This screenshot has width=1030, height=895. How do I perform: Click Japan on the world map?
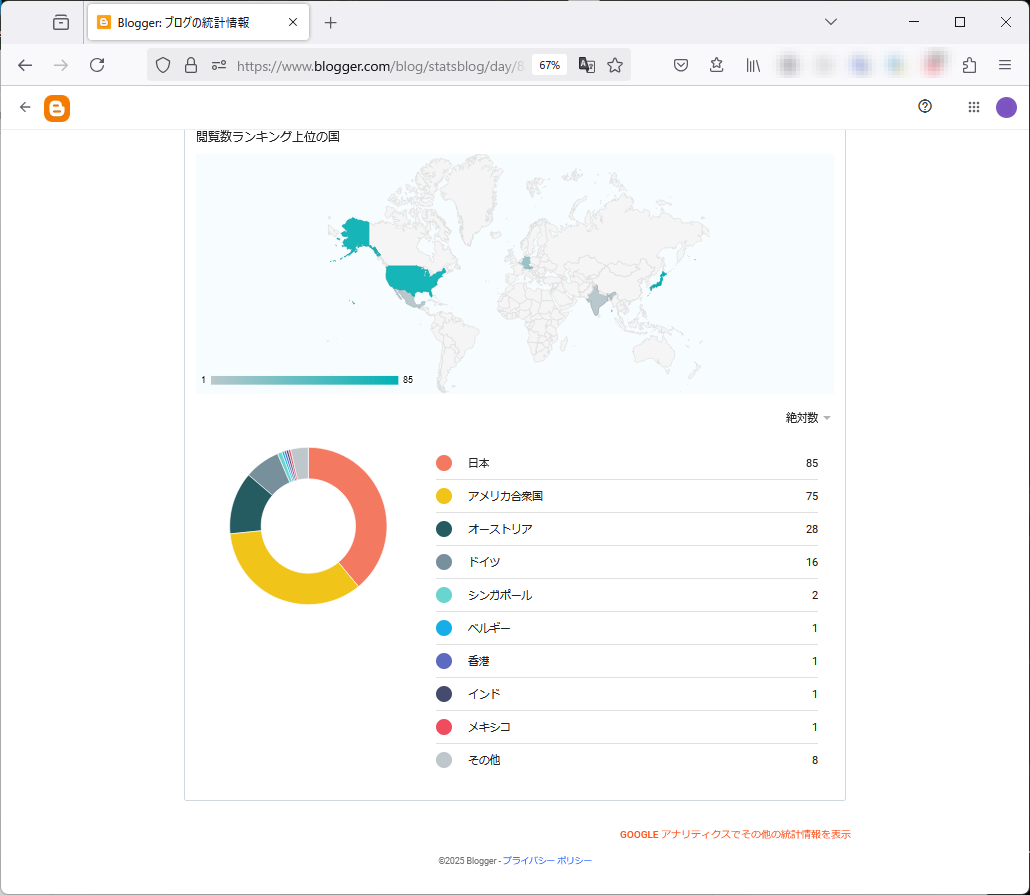658,281
